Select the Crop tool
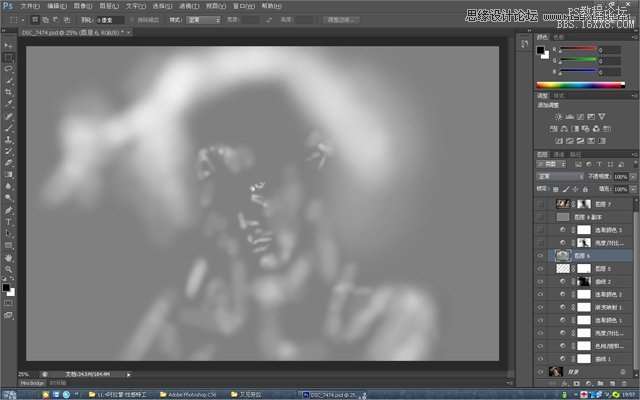The width and height of the screenshot is (640, 400). coord(9,92)
